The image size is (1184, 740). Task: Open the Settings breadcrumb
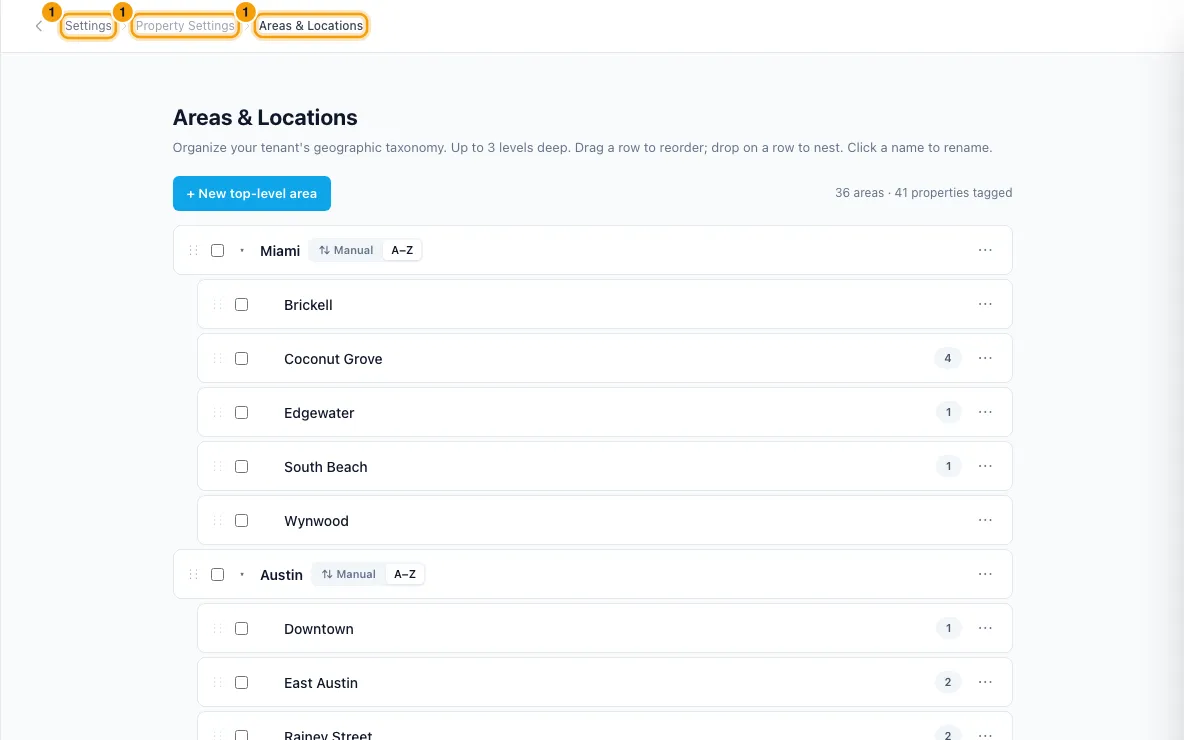tap(88, 26)
